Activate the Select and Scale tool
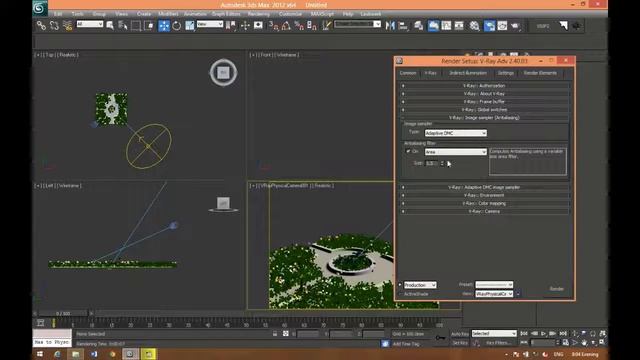Viewport: 640px width, 360px height. (190, 26)
